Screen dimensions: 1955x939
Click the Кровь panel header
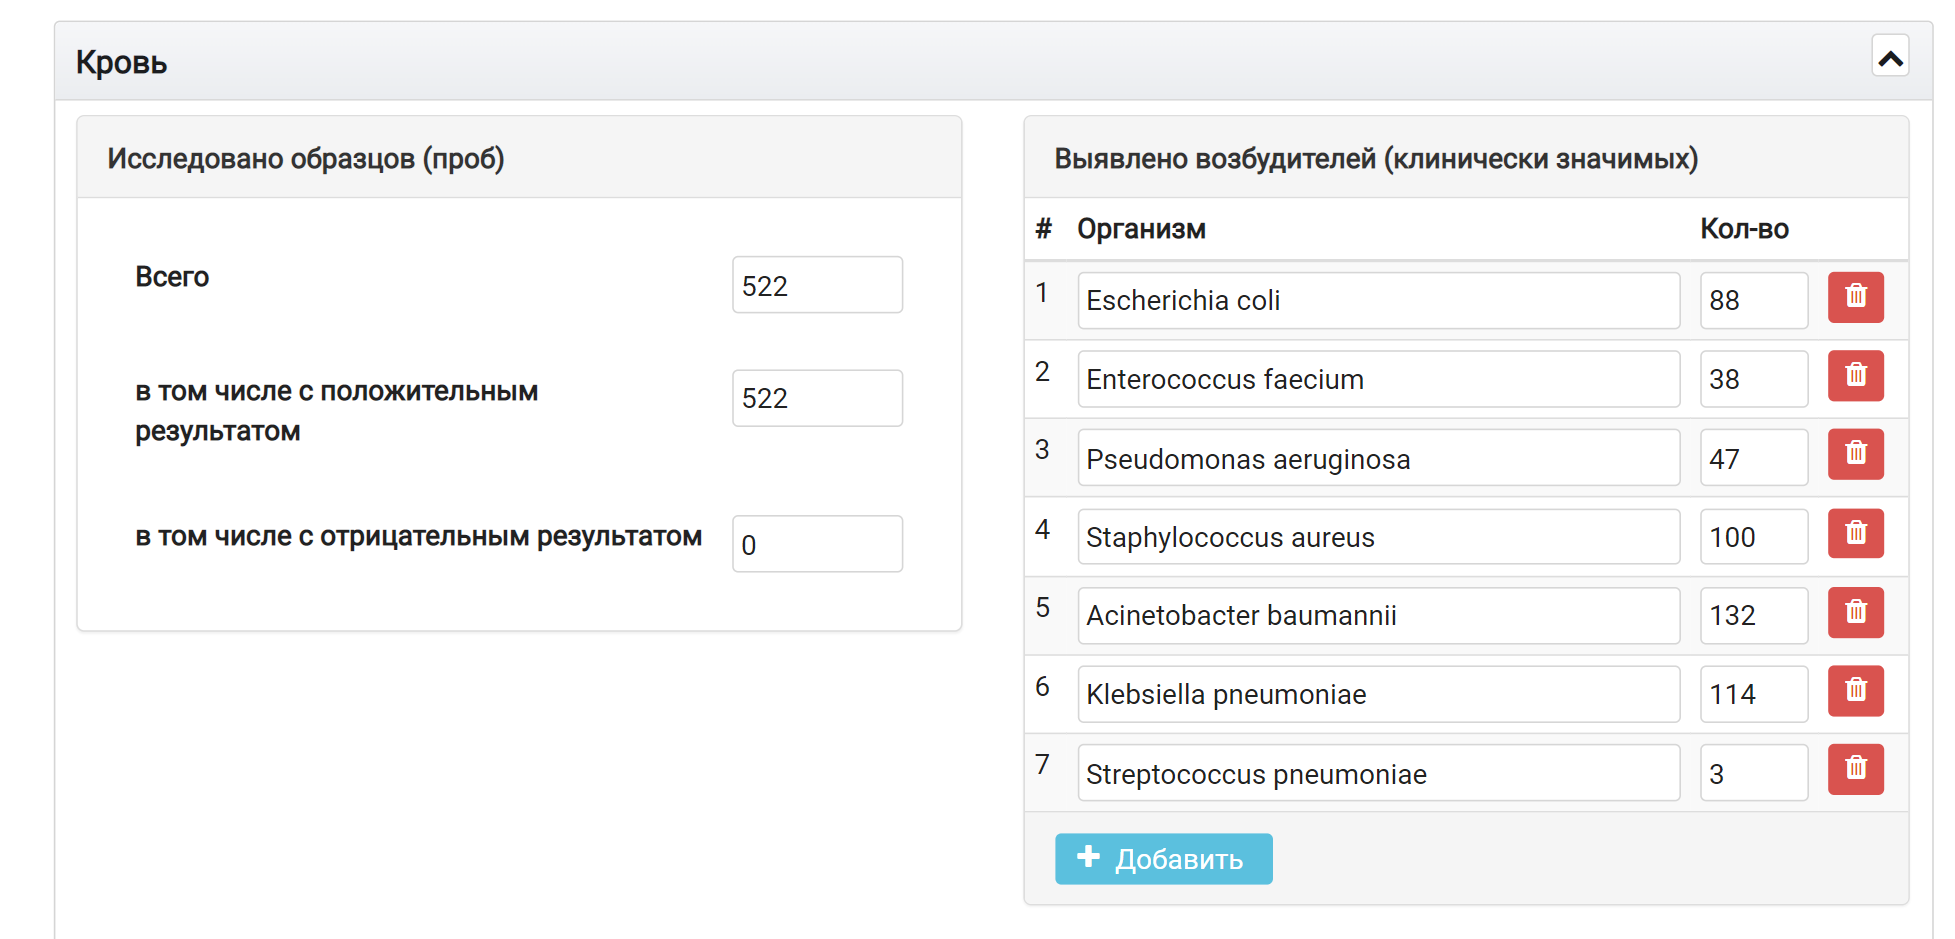pos(993,61)
